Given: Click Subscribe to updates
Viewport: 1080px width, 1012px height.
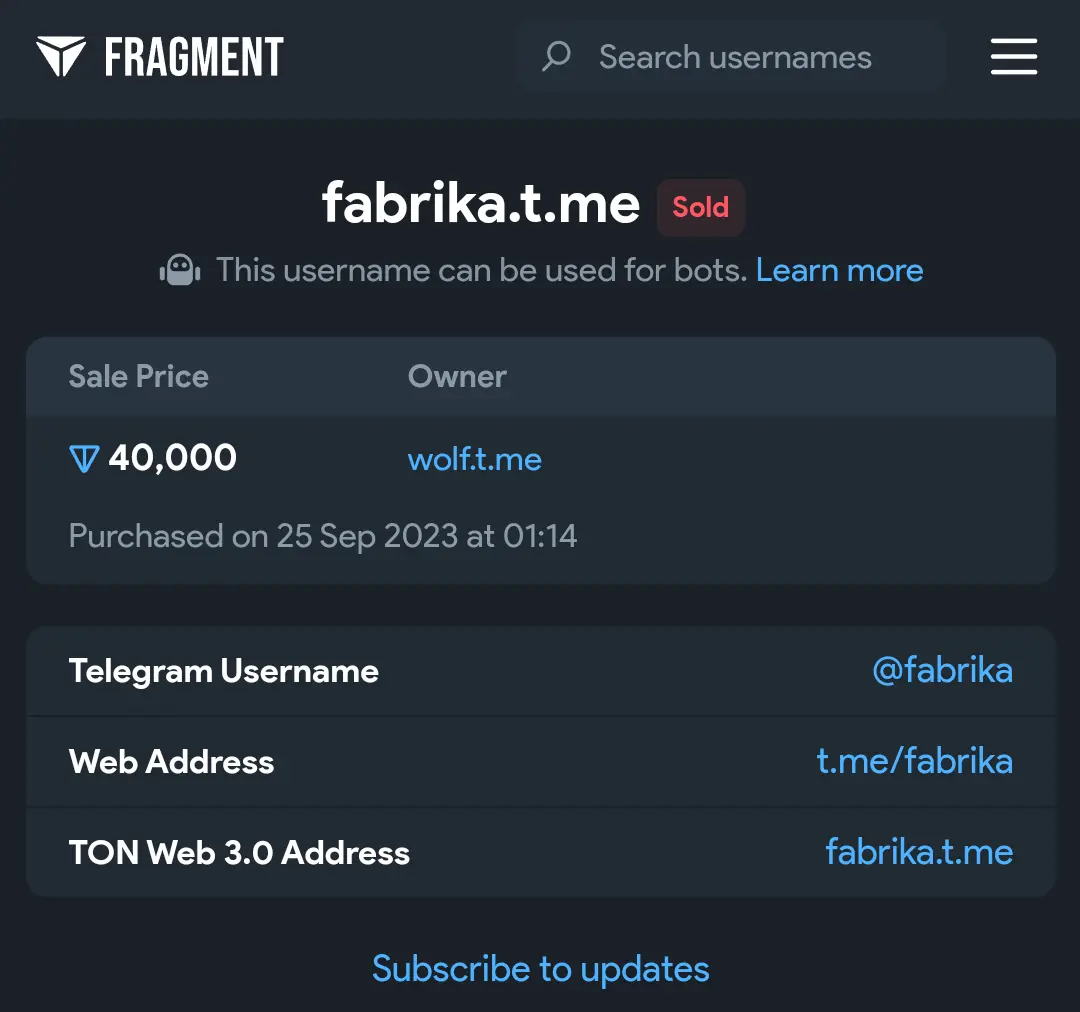Looking at the screenshot, I should click(540, 968).
